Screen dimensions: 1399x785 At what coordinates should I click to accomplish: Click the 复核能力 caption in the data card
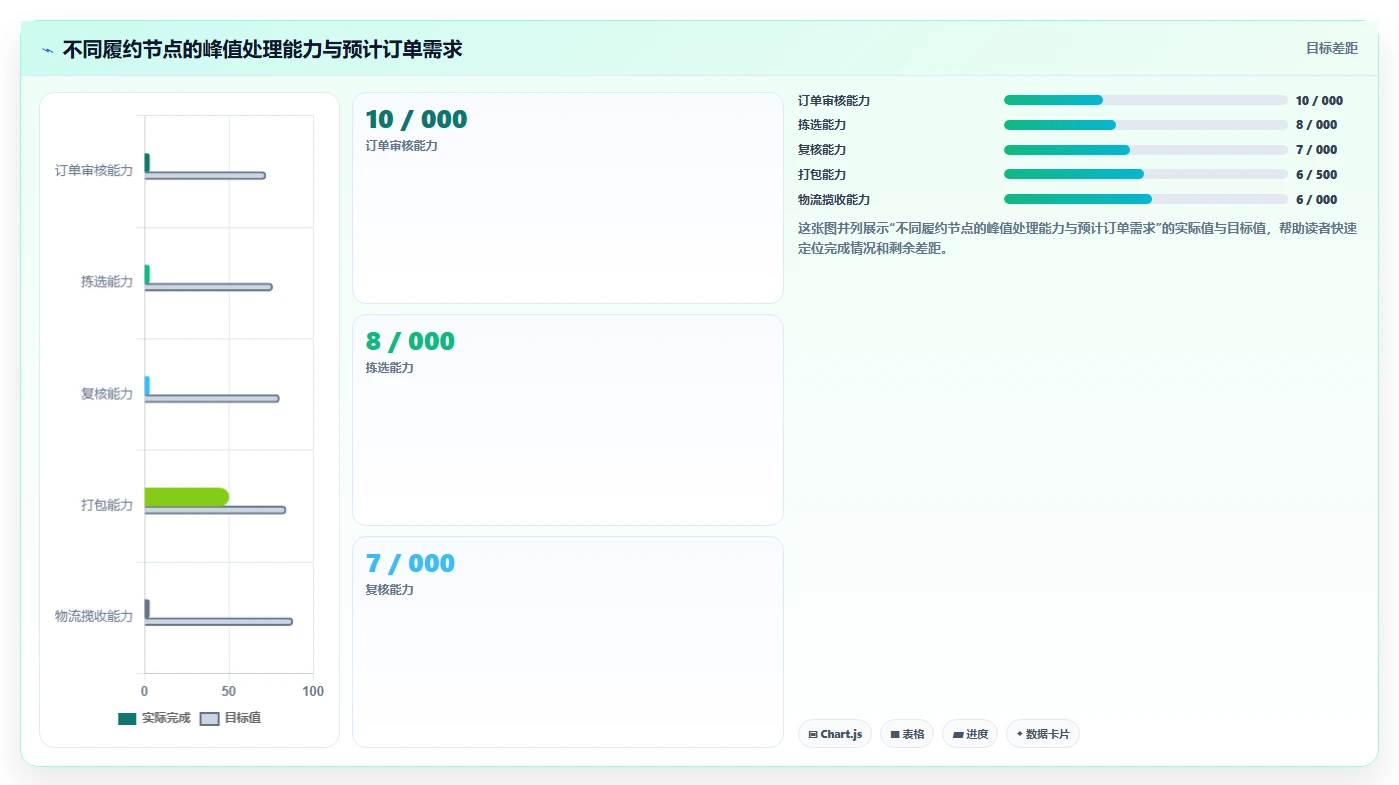390,590
